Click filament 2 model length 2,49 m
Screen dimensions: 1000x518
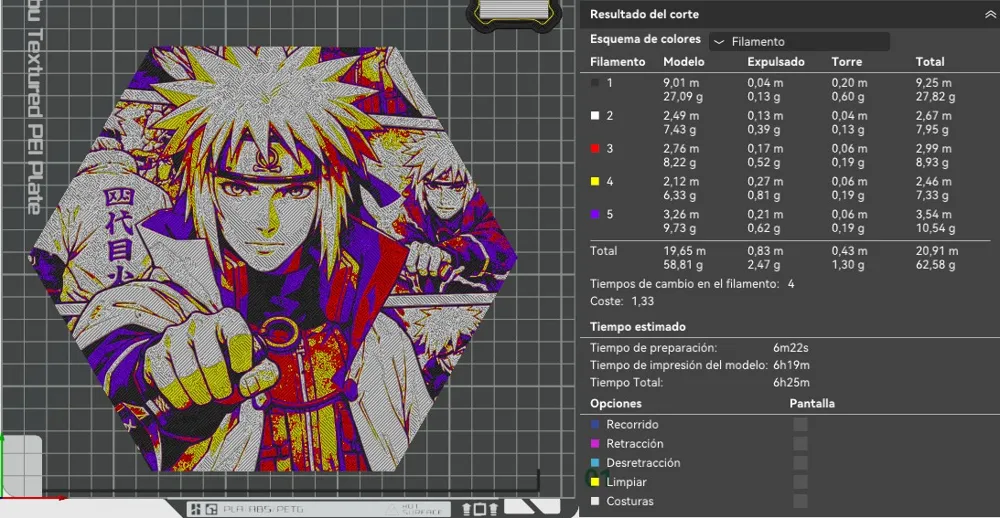681,116
